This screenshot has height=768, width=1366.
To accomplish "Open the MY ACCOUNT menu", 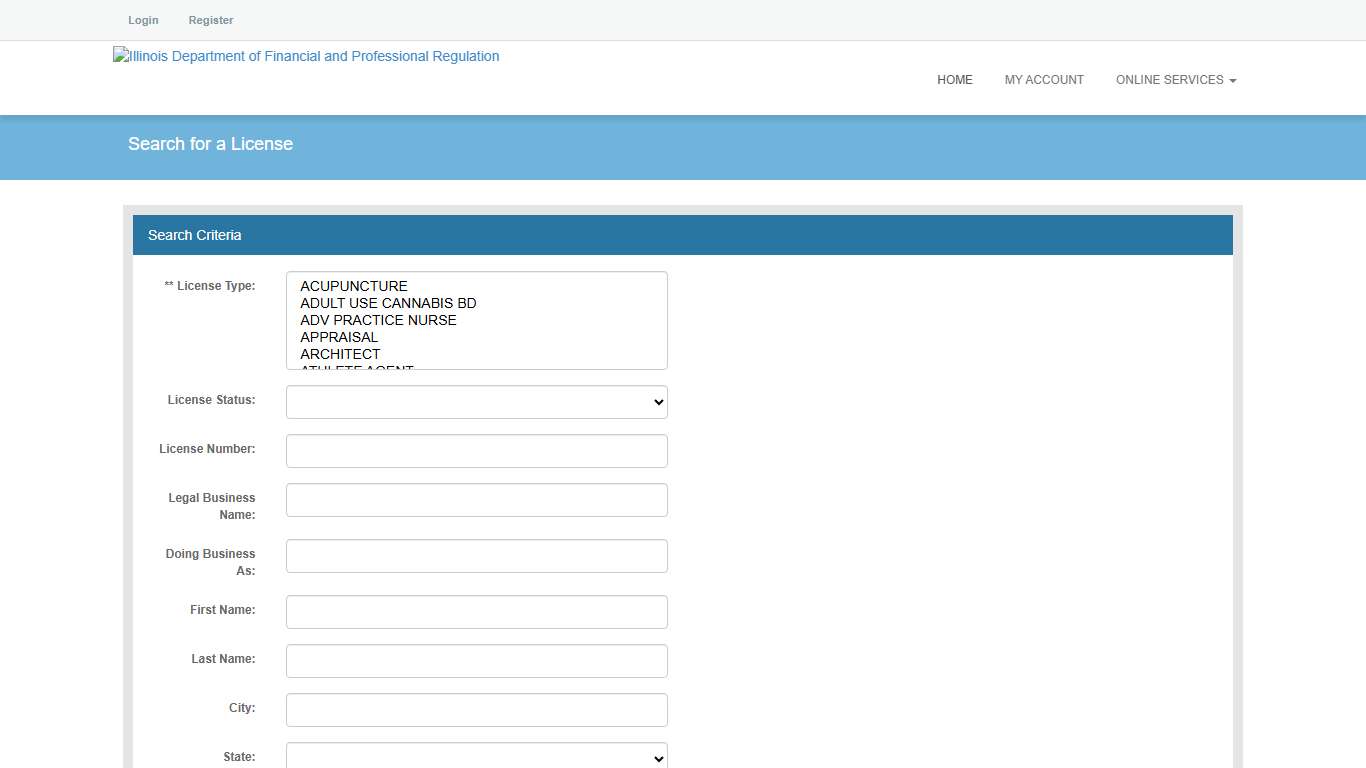I will tap(1044, 80).
